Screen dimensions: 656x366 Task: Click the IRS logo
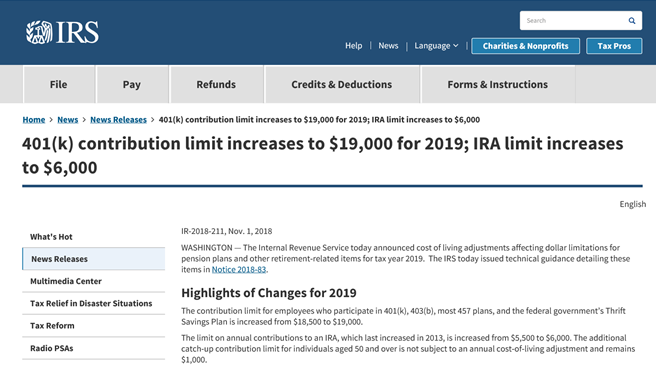tap(62, 32)
